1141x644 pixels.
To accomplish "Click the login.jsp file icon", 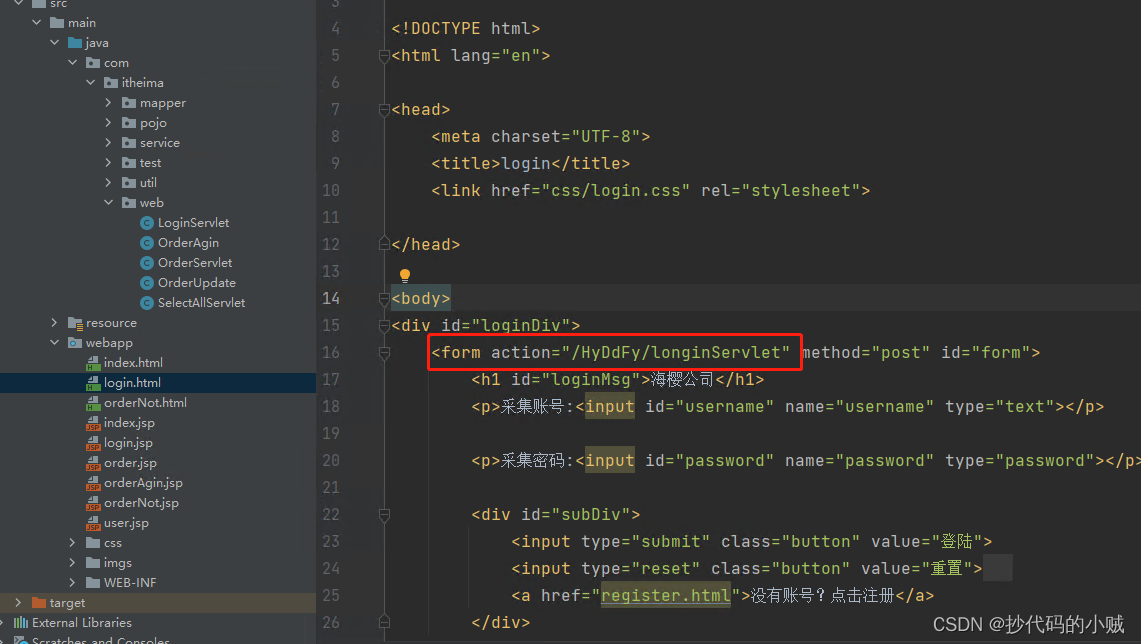I will point(92,442).
